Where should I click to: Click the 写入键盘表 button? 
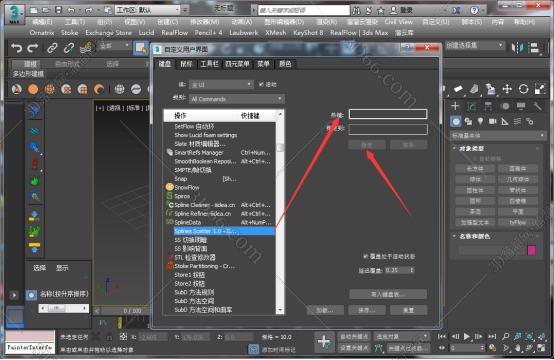(388, 294)
